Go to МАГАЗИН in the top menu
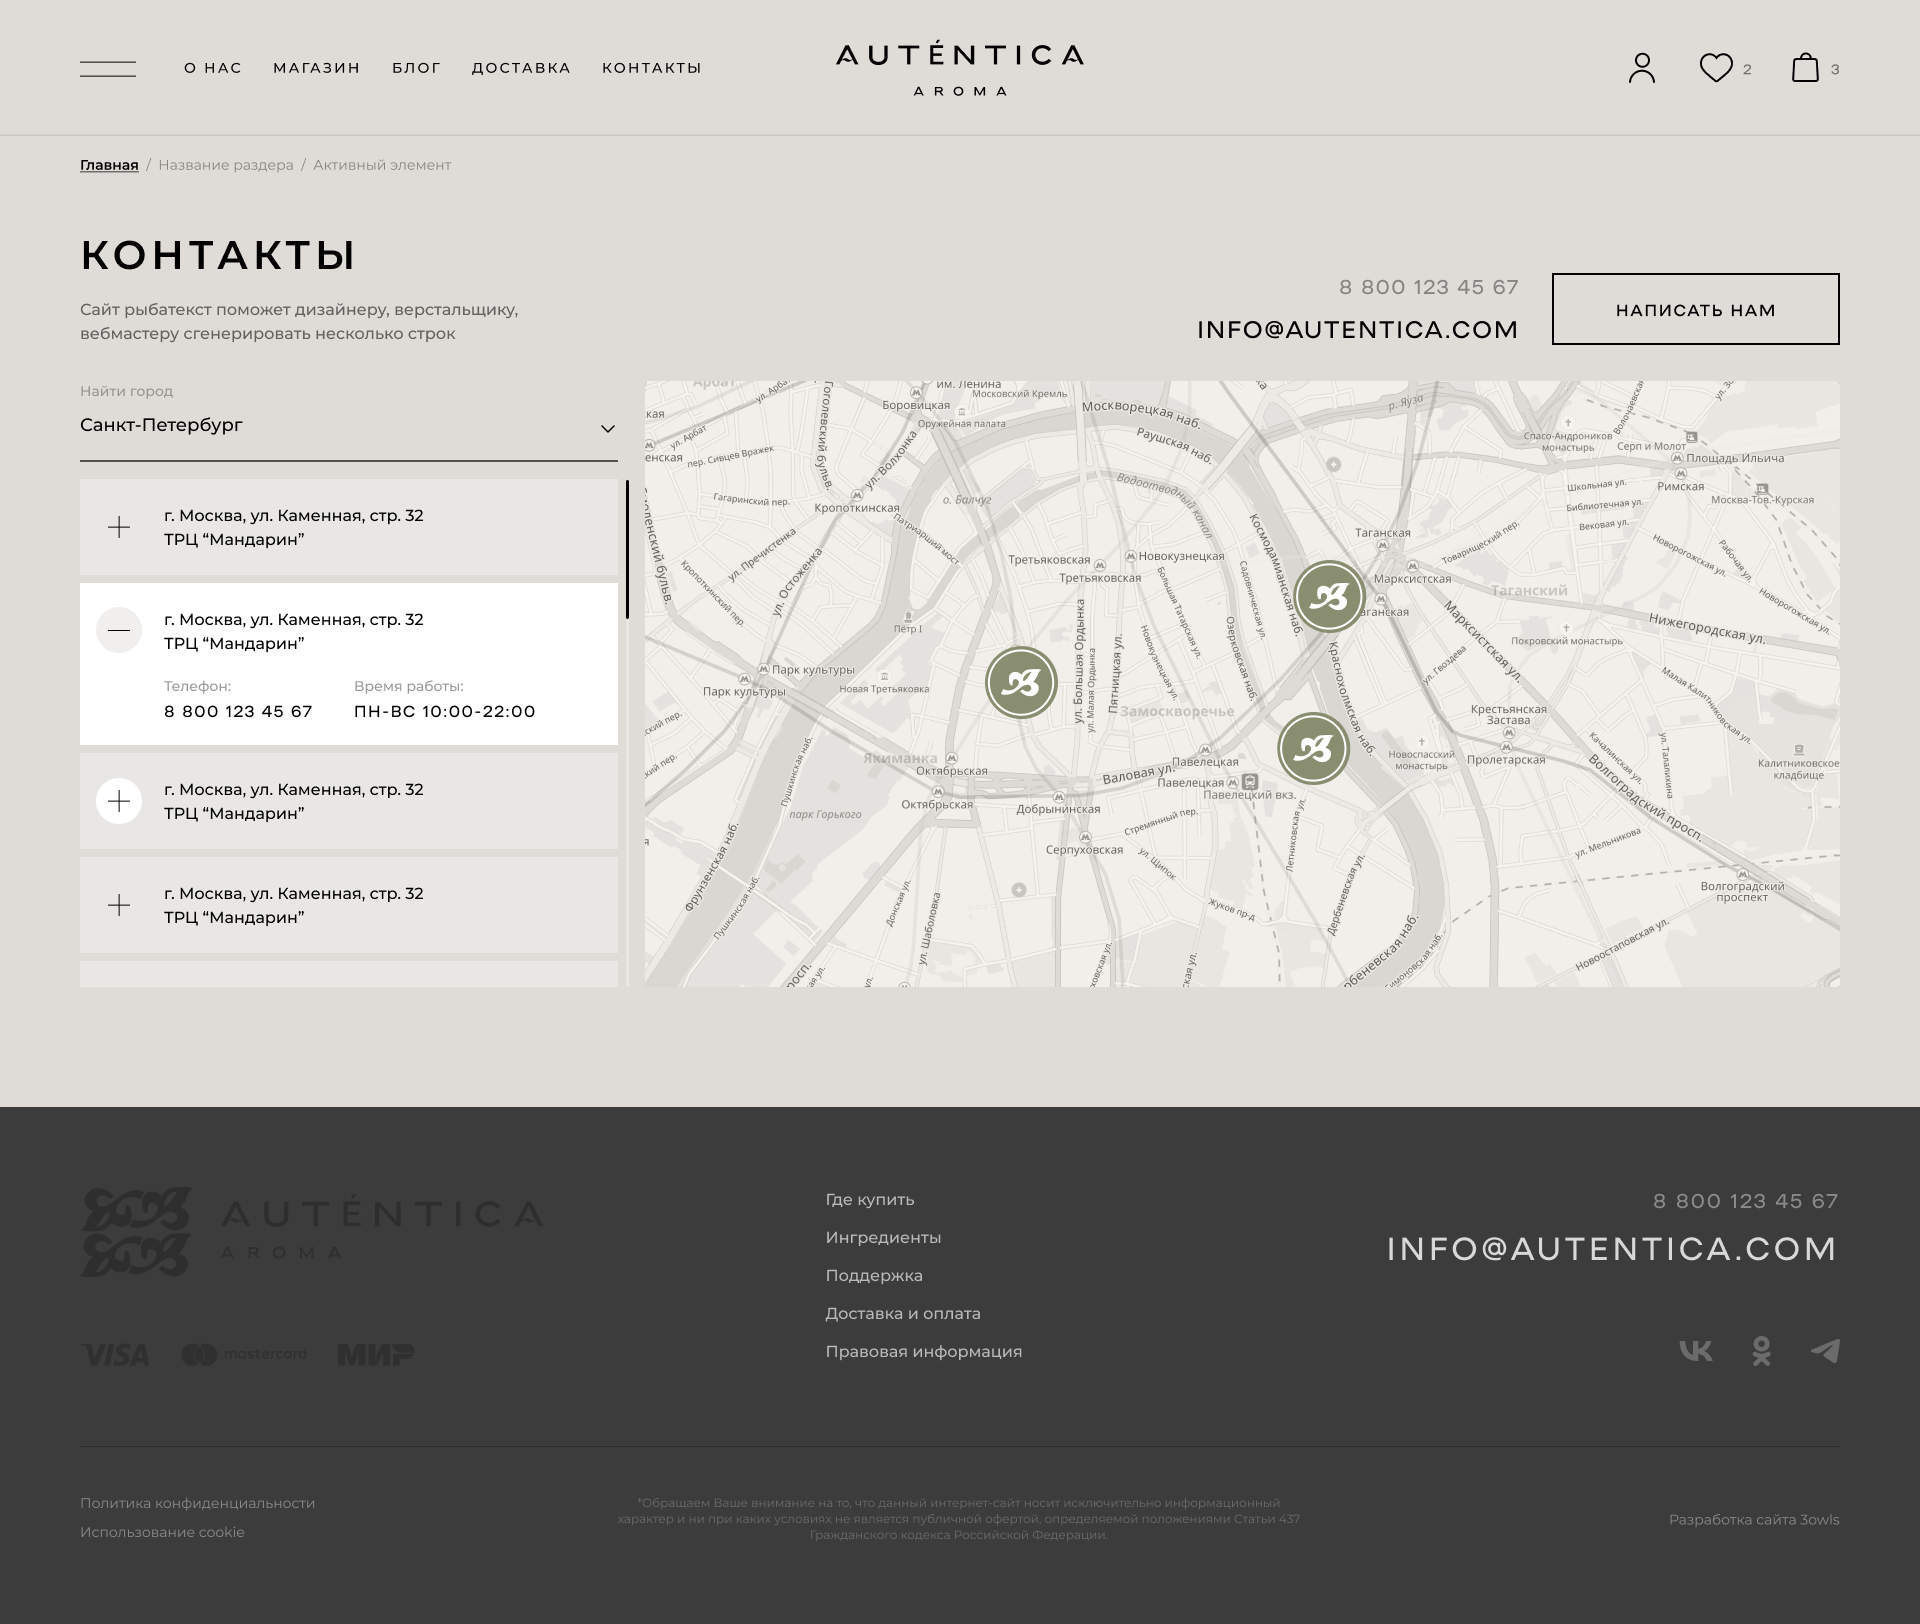 [x=316, y=68]
